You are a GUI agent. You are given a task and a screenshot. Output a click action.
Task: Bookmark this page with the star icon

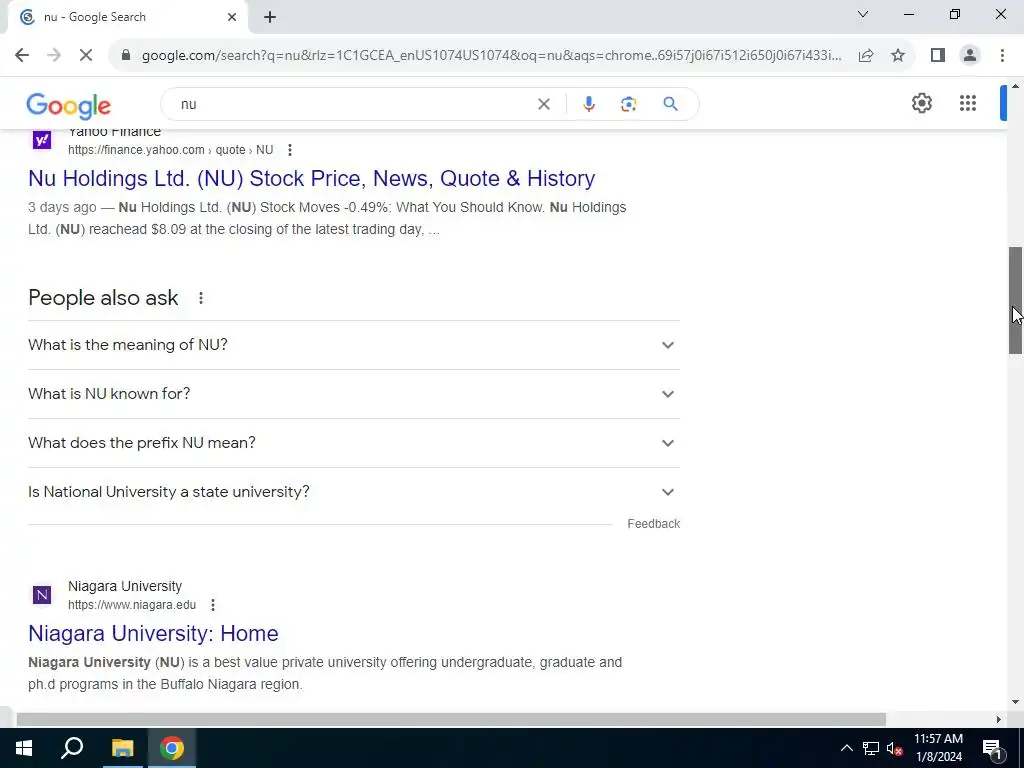(898, 56)
